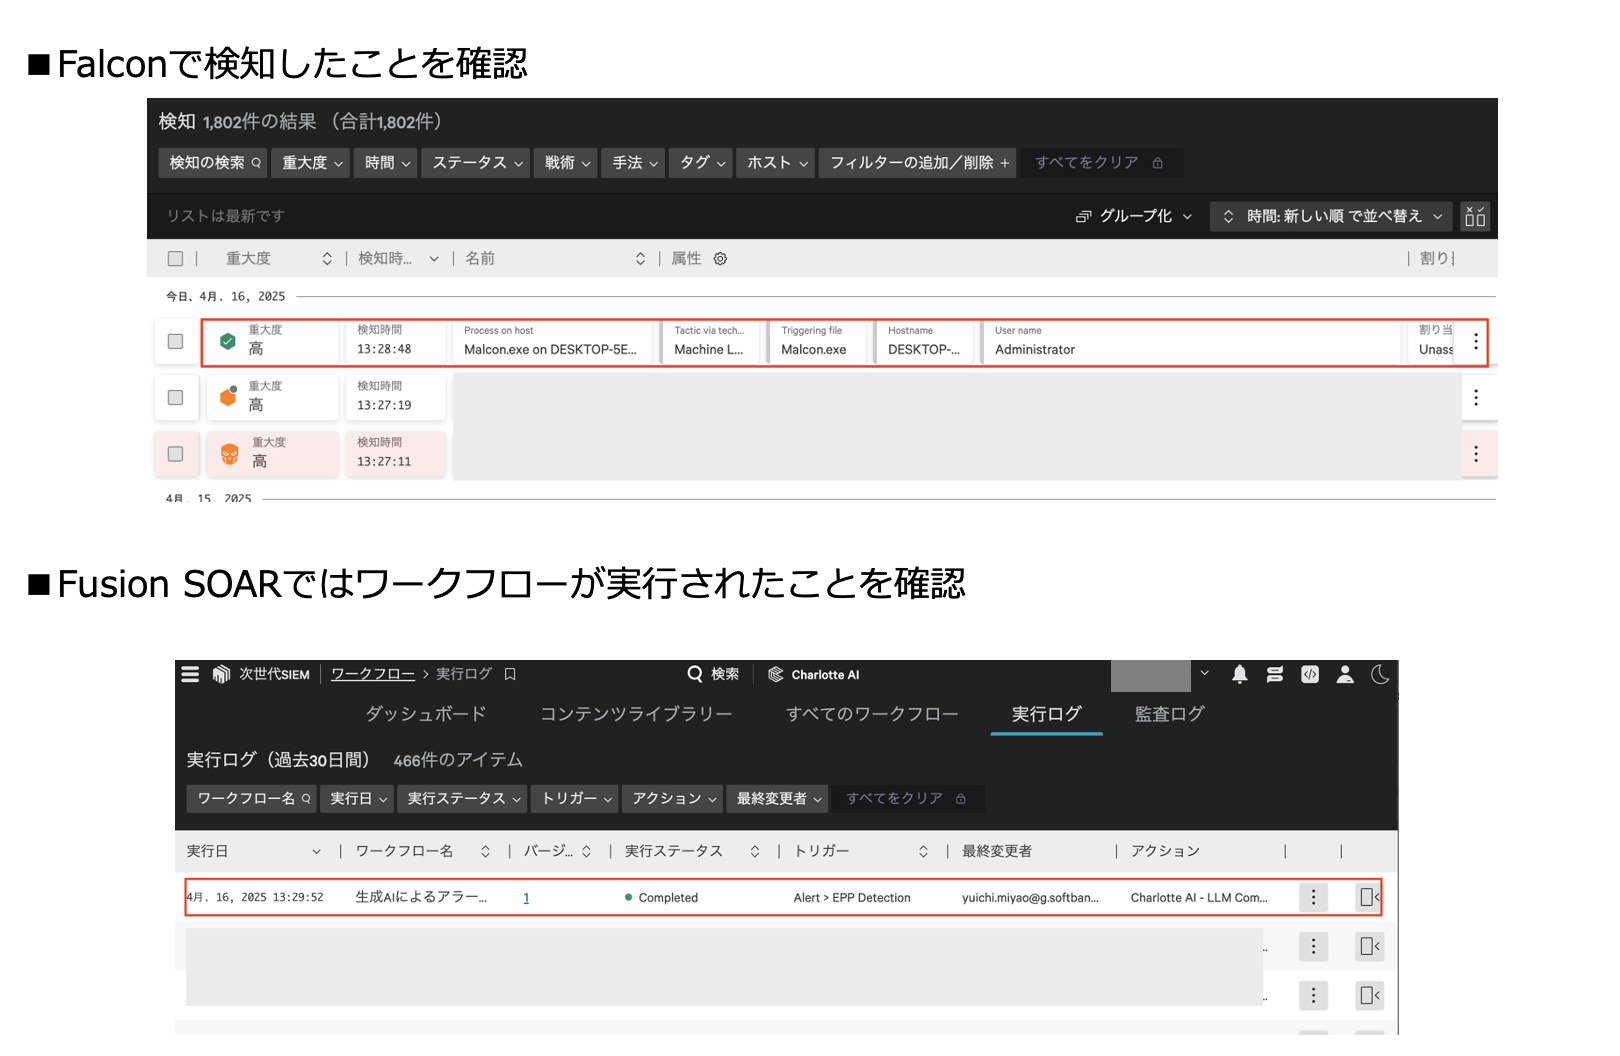Expand the 実行ステータス filter
This screenshot has height=1056, width=1620.
[464, 798]
